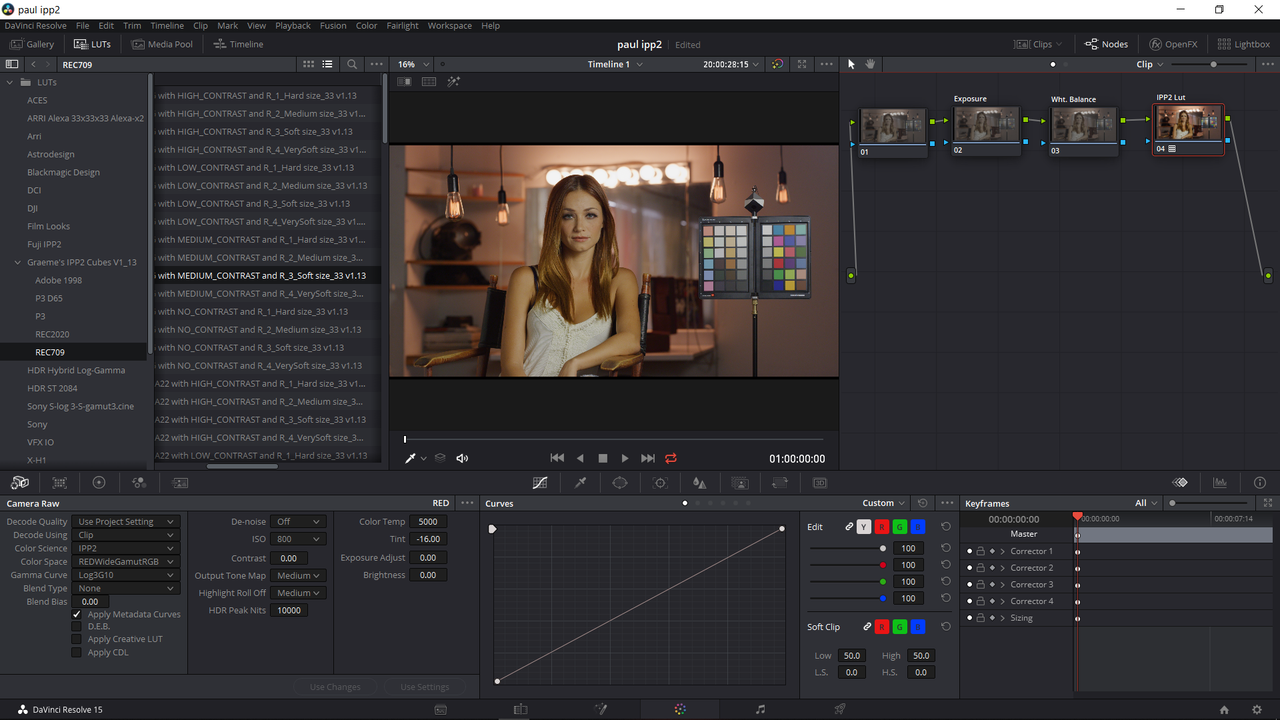Screen dimensions: 1280x720
Task: Switch LUT browser to thumbnail grid view
Action: click(x=307, y=64)
